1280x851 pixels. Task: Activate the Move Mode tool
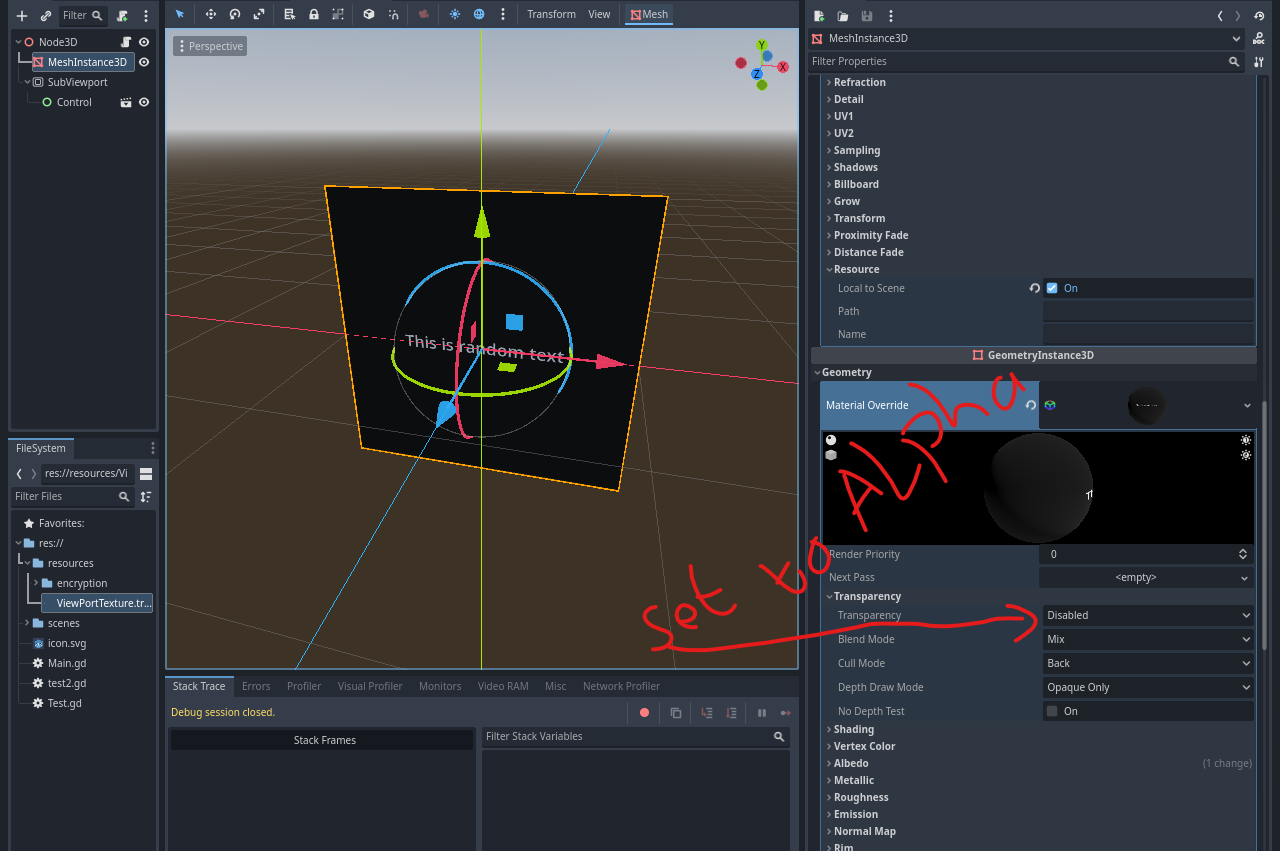(x=210, y=14)
